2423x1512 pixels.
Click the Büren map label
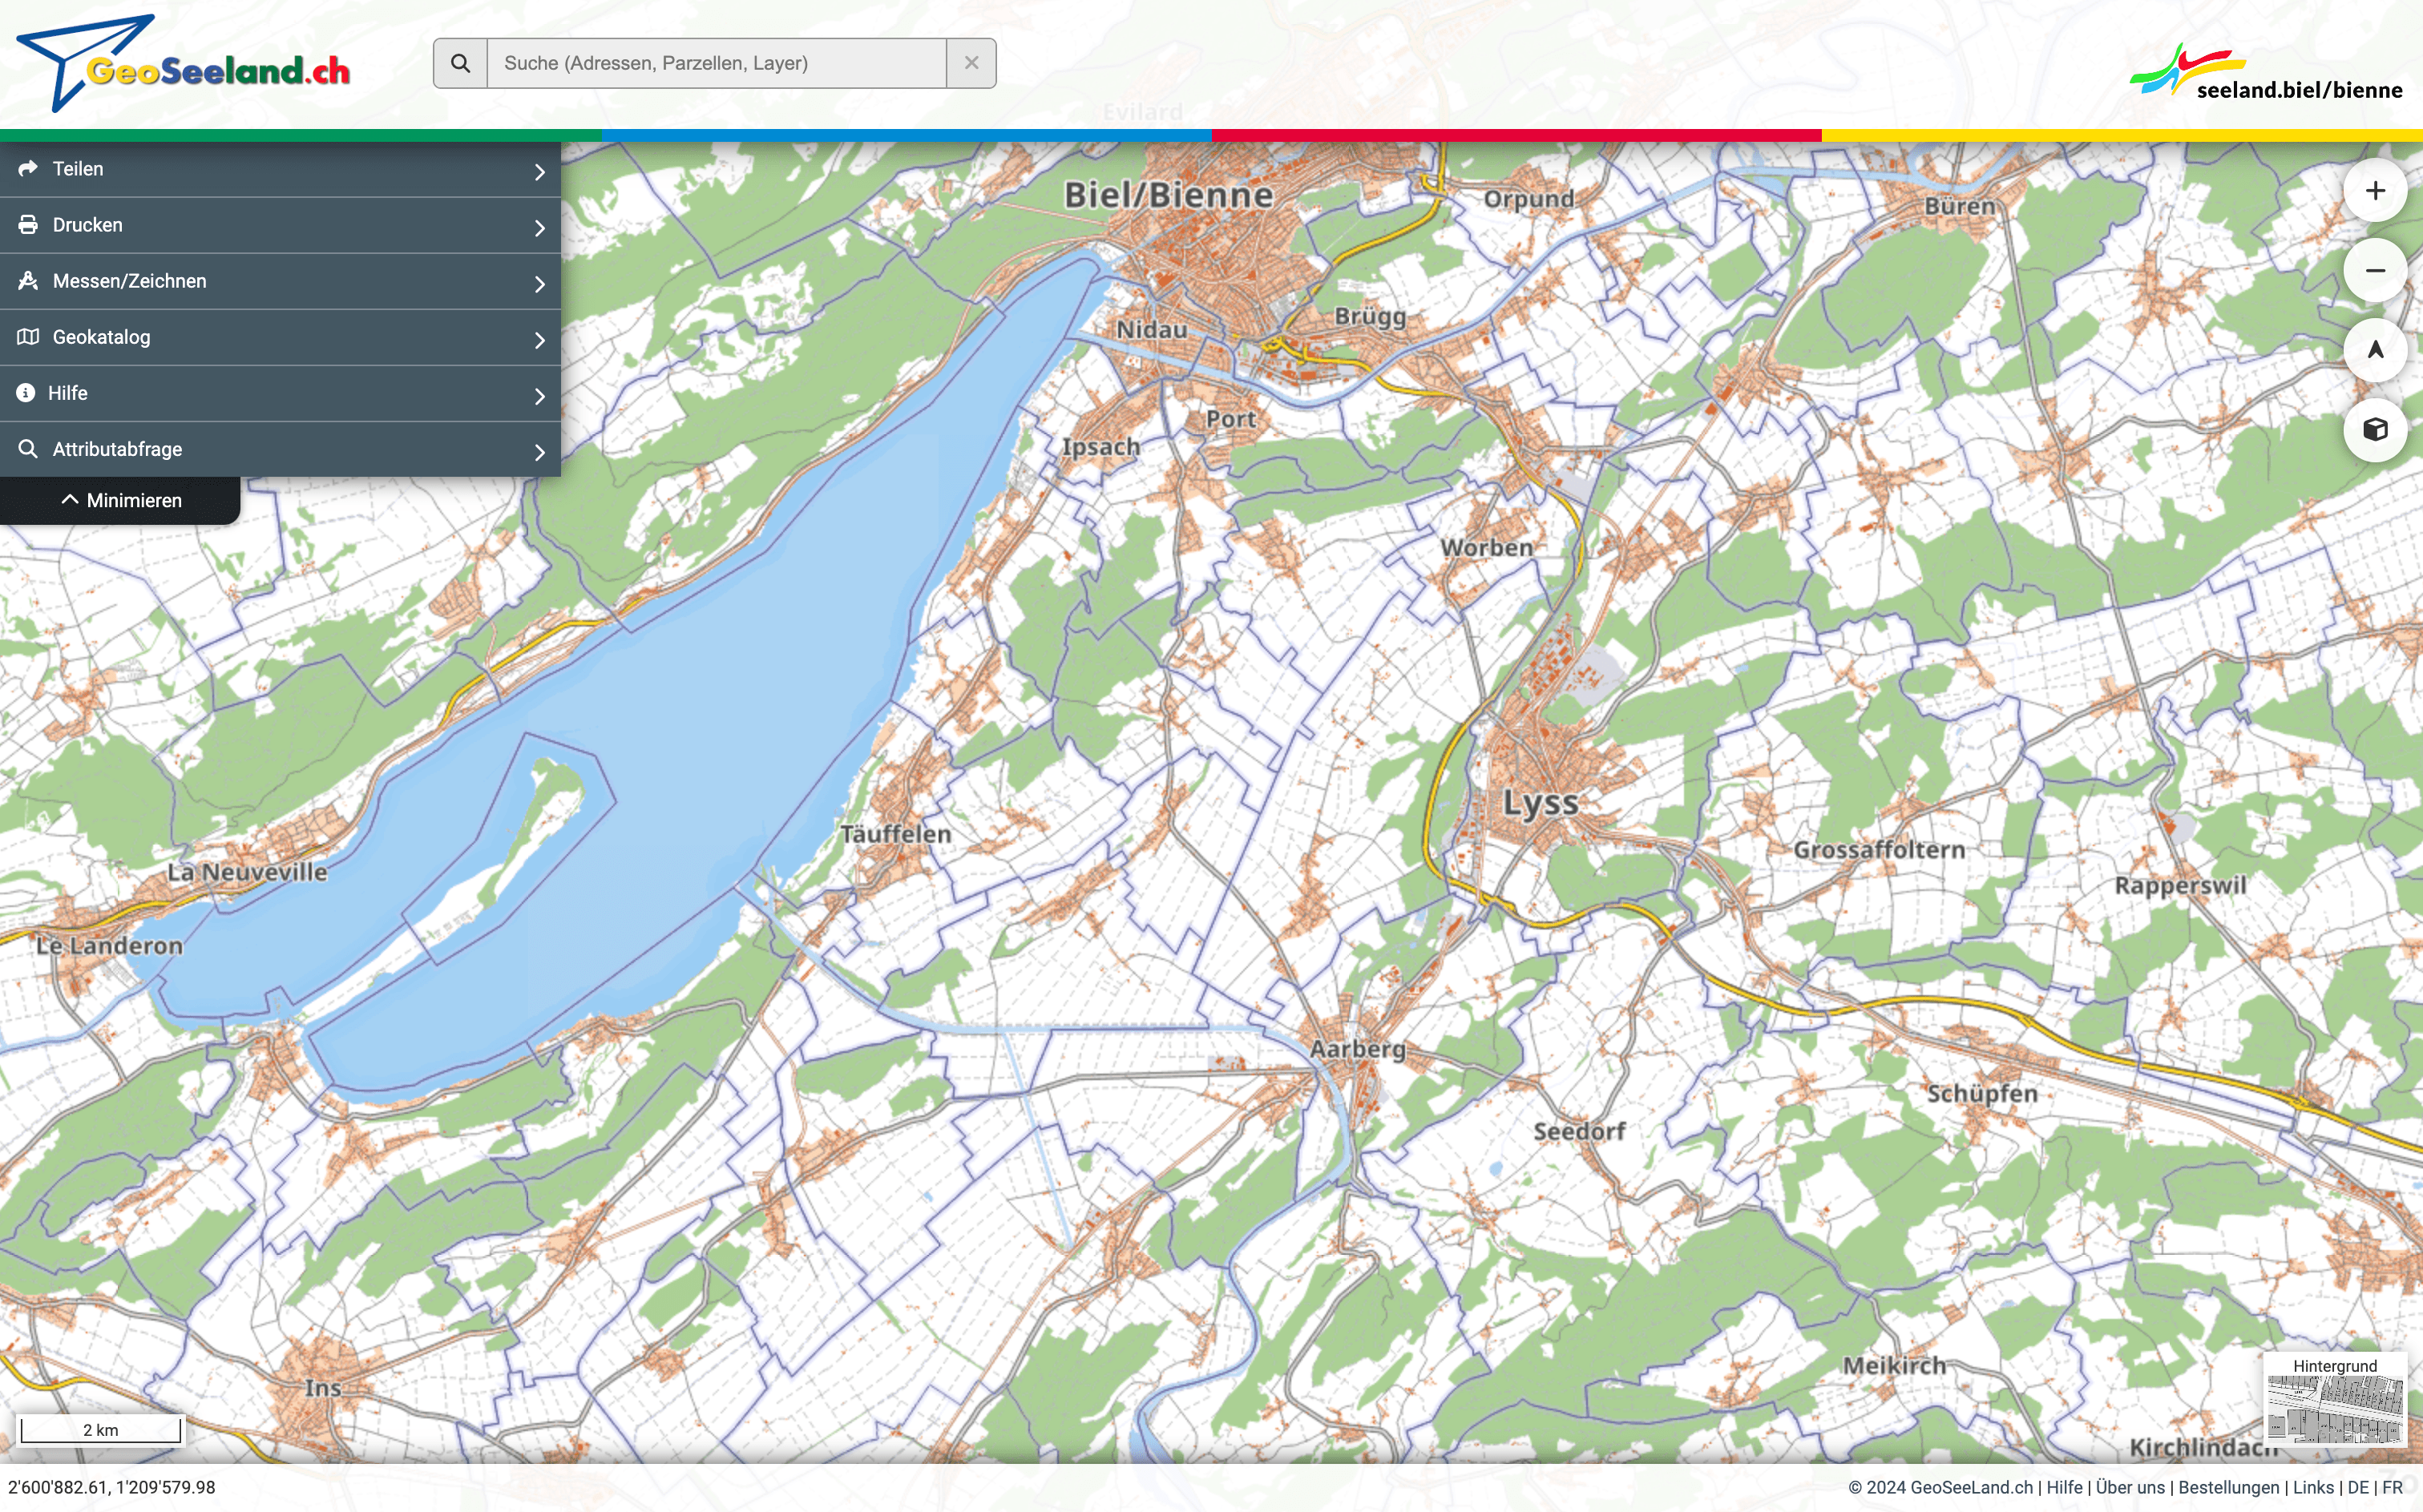coord(1960,207)
